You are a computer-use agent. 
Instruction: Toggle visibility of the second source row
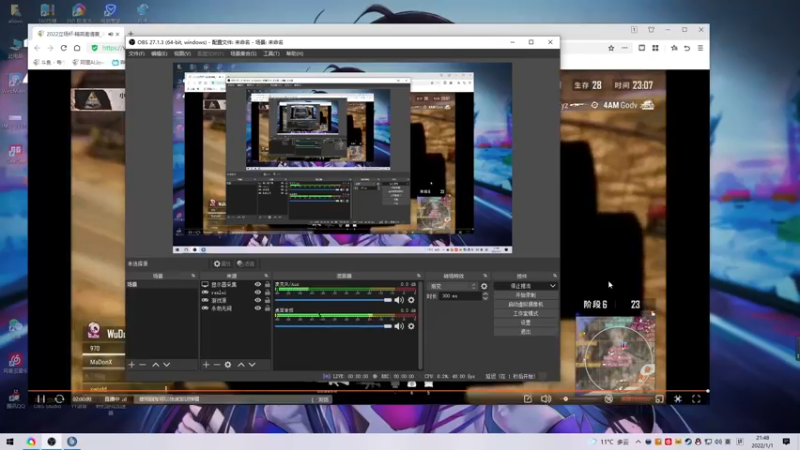pyautogui.click(x=258, y=293)
